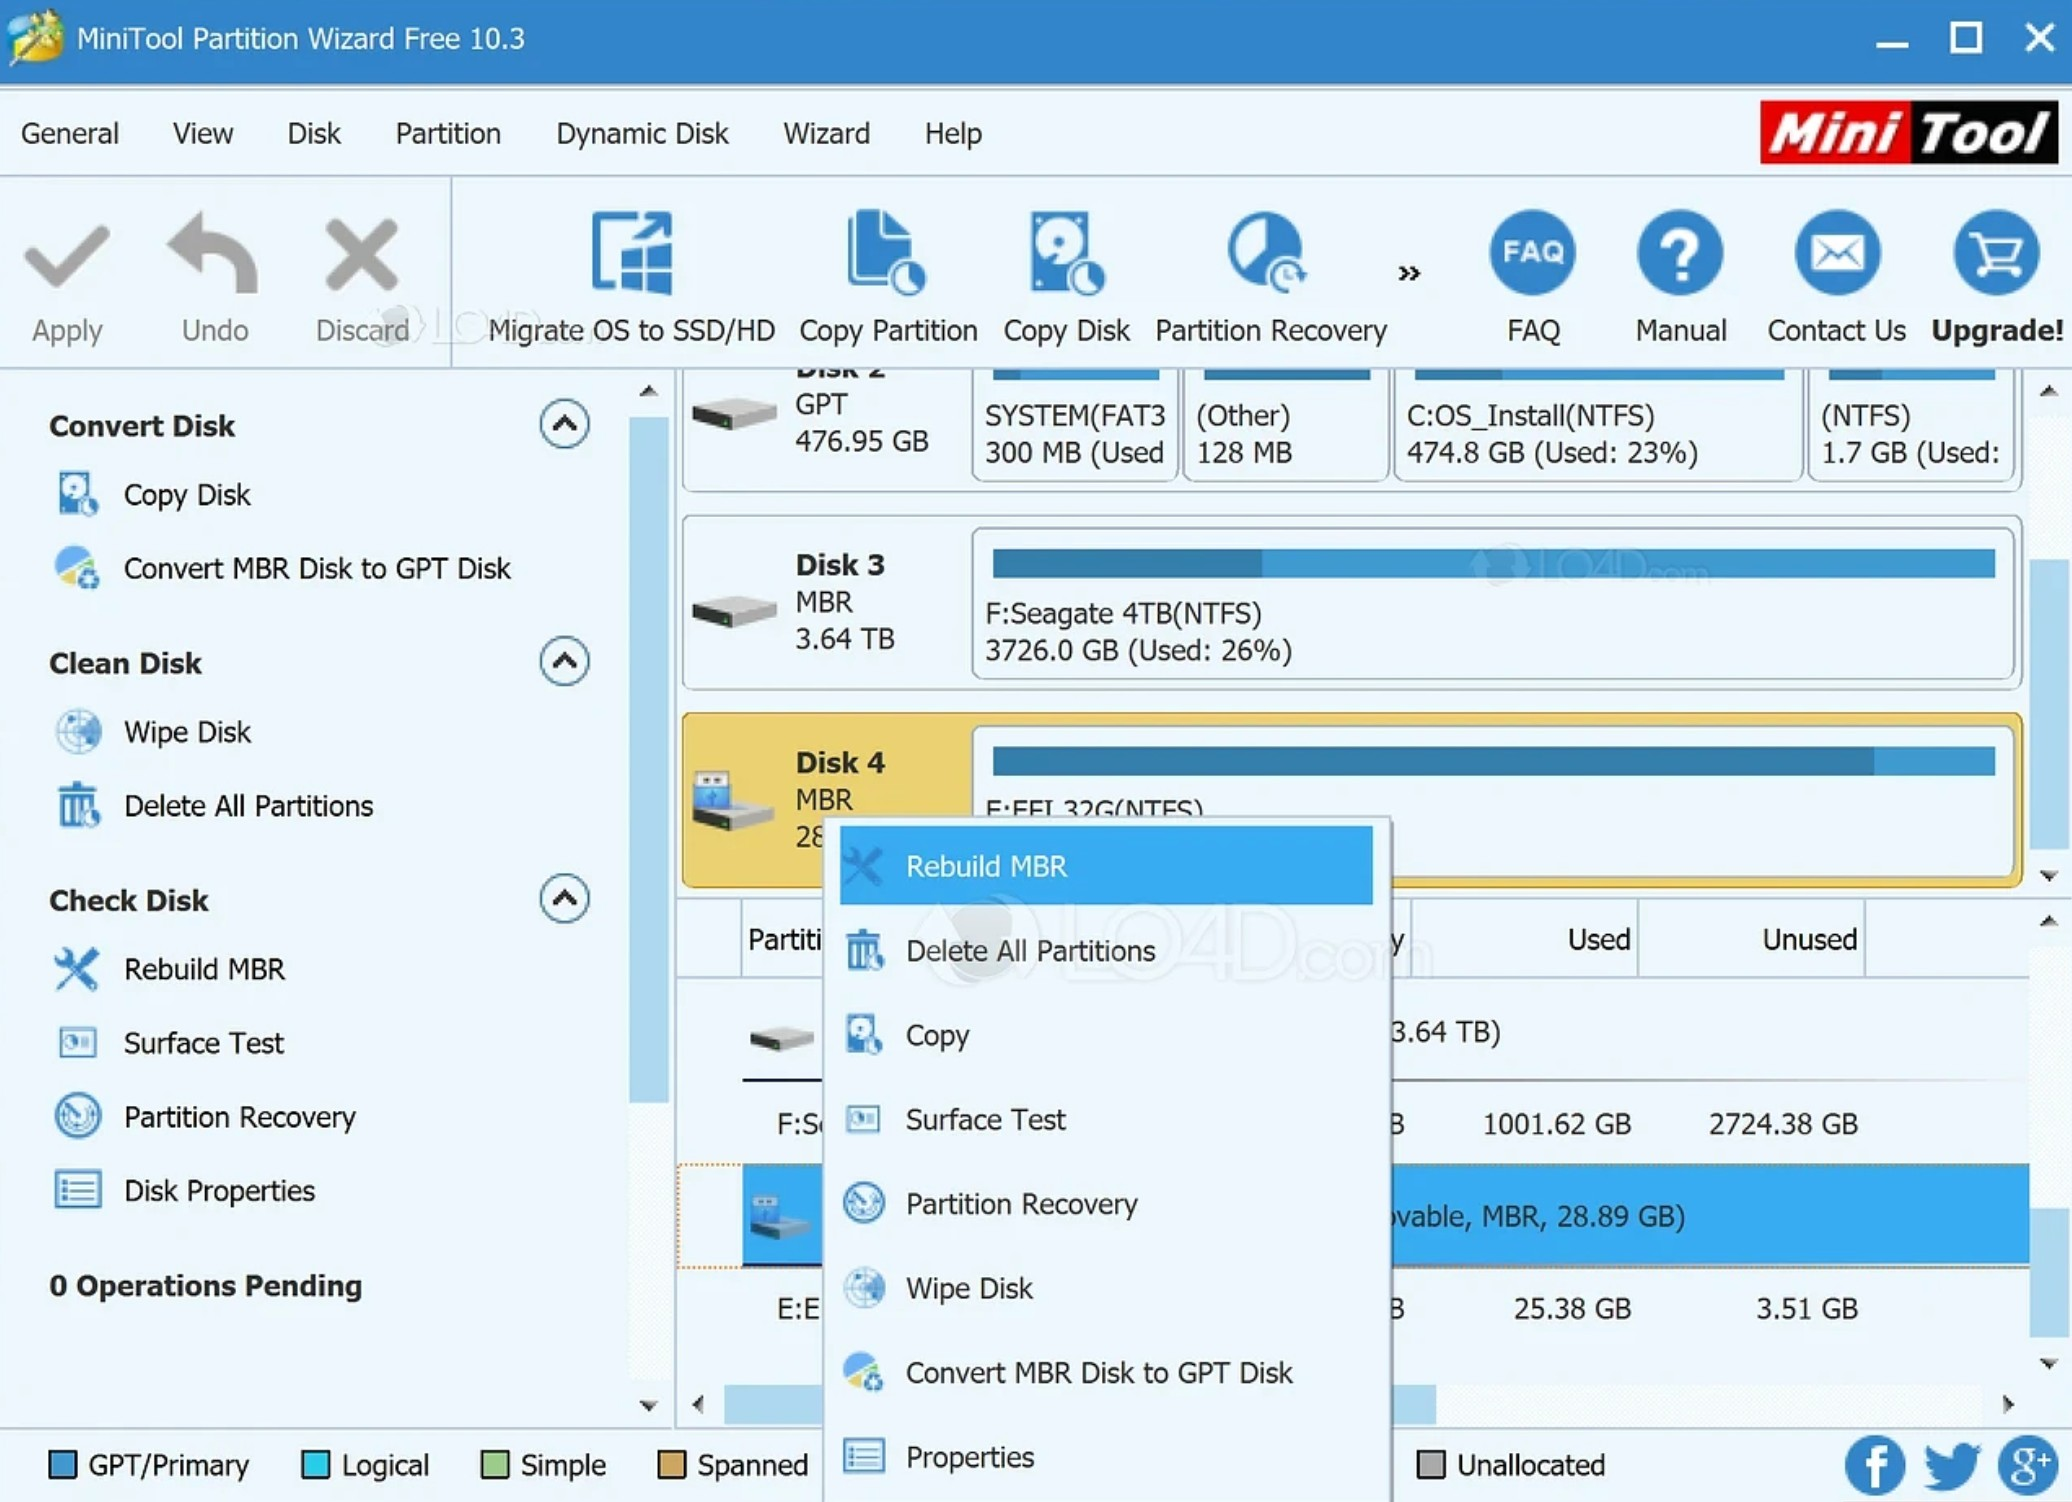Choose Rebuild MBR in context menu
2072x1502 pixels.
pos(1106,866)
